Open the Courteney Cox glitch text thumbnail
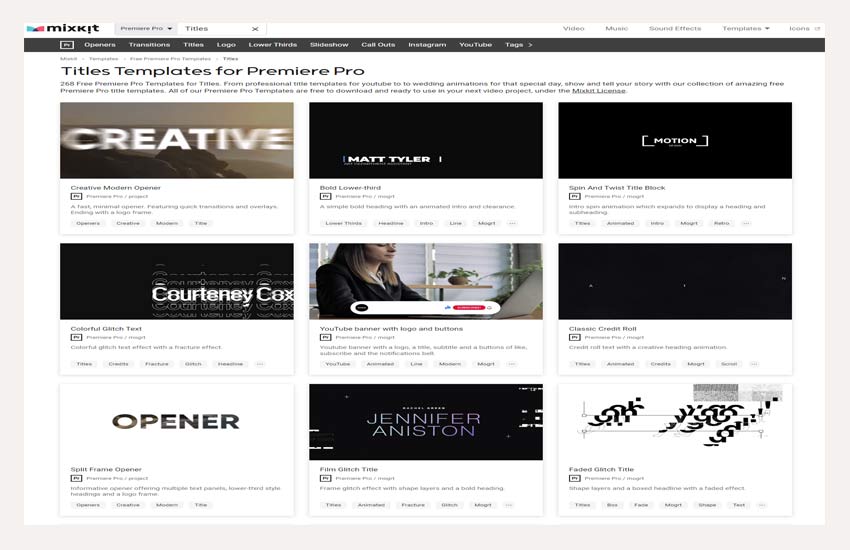 (177, 281)
